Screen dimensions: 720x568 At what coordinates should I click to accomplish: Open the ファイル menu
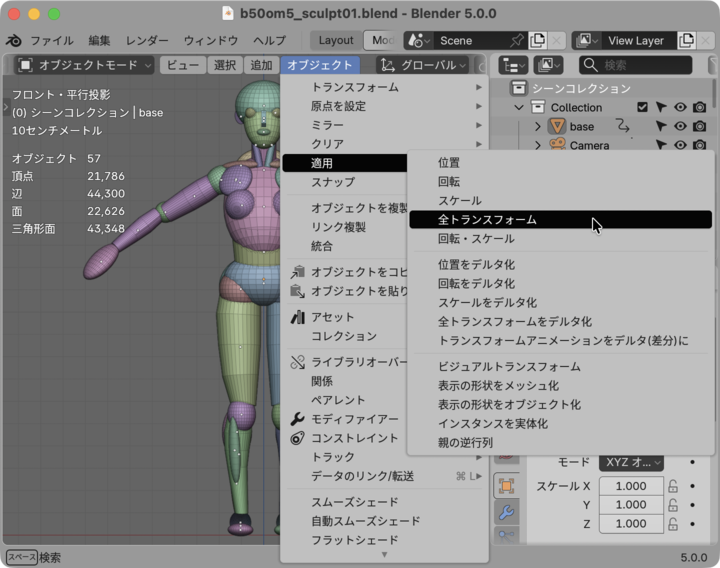click(51, 40)
